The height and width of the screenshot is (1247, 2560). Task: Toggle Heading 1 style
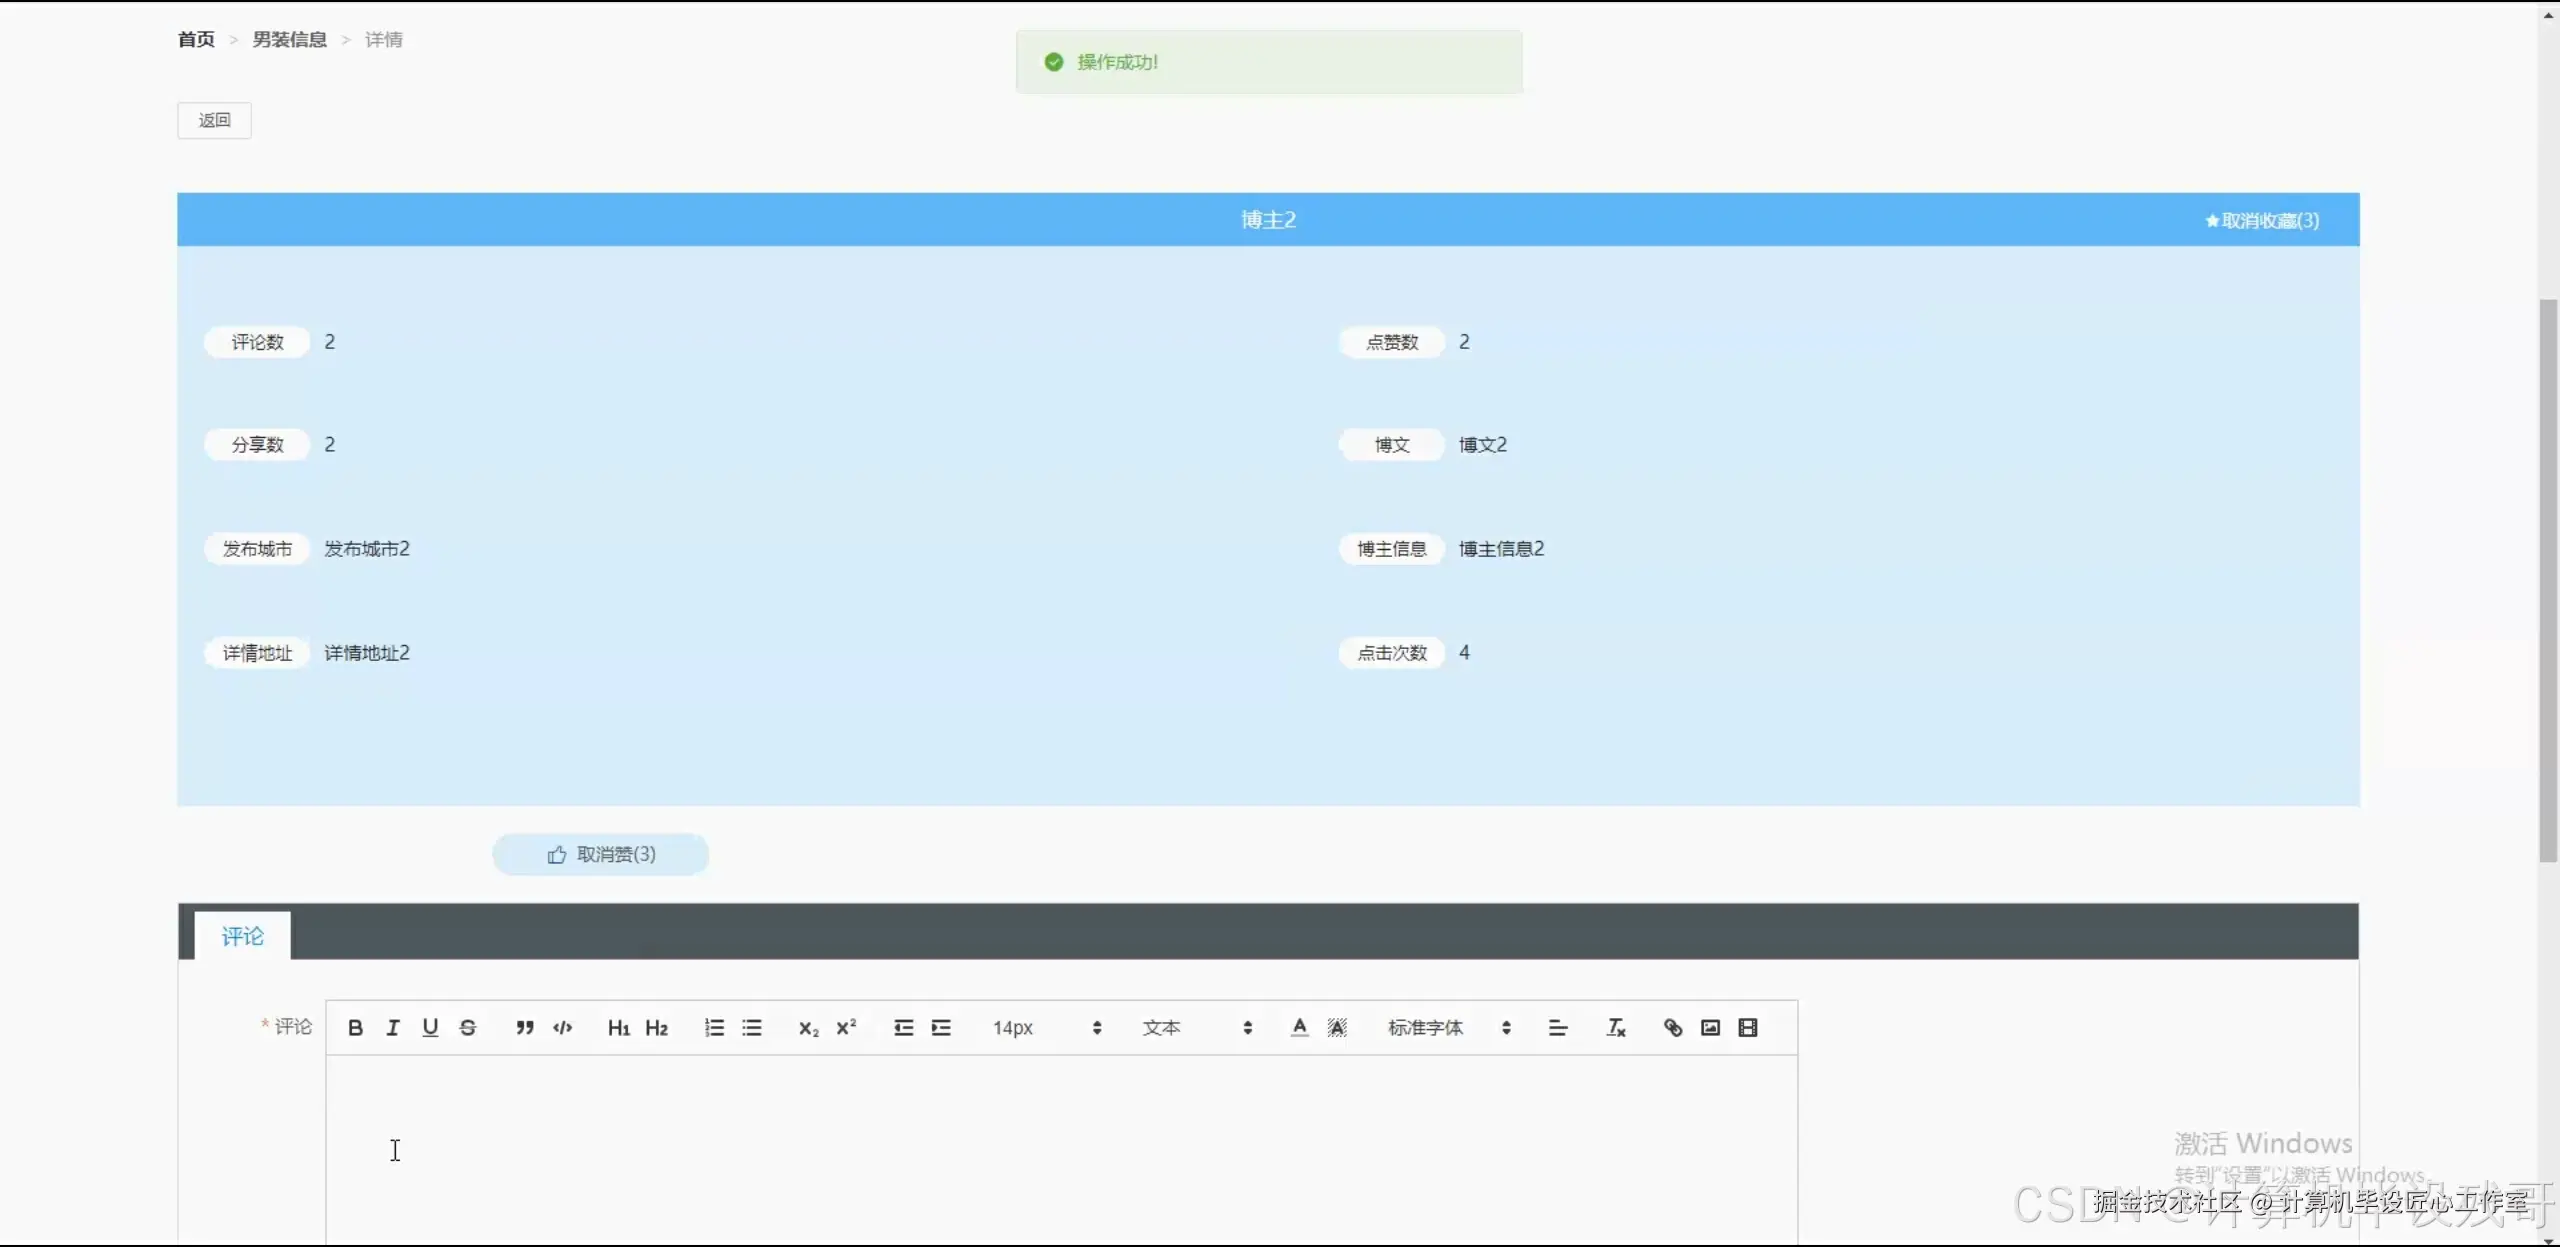(x=618, y=1027)
